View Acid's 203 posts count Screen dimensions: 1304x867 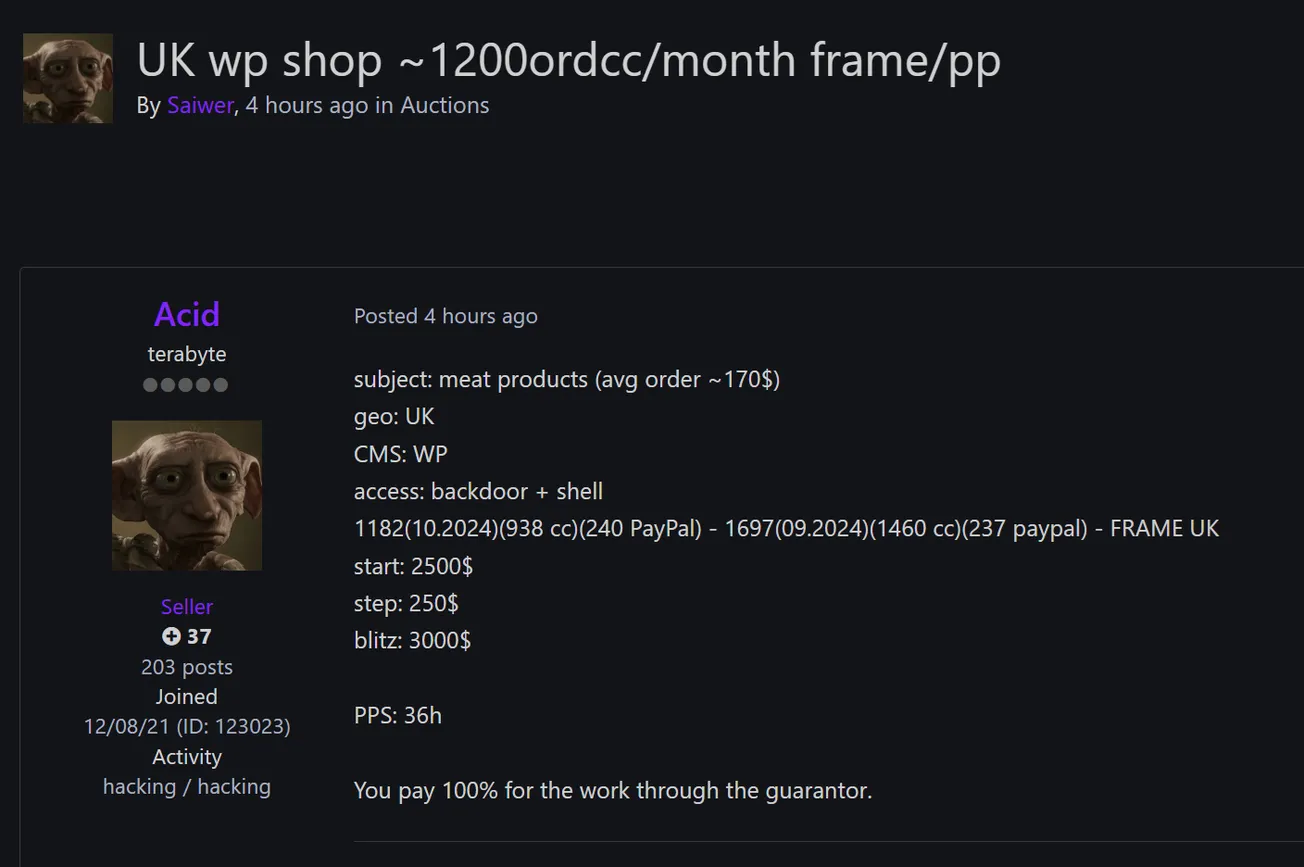coord(187,667)
